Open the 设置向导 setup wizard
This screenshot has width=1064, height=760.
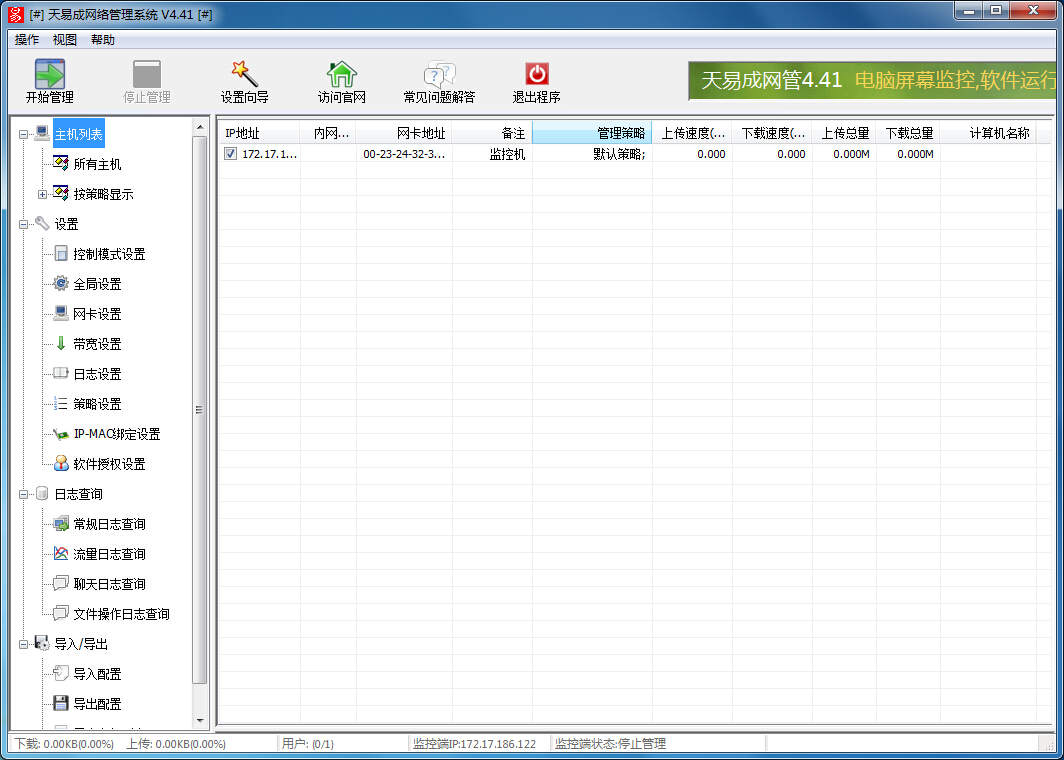[244, 75]
